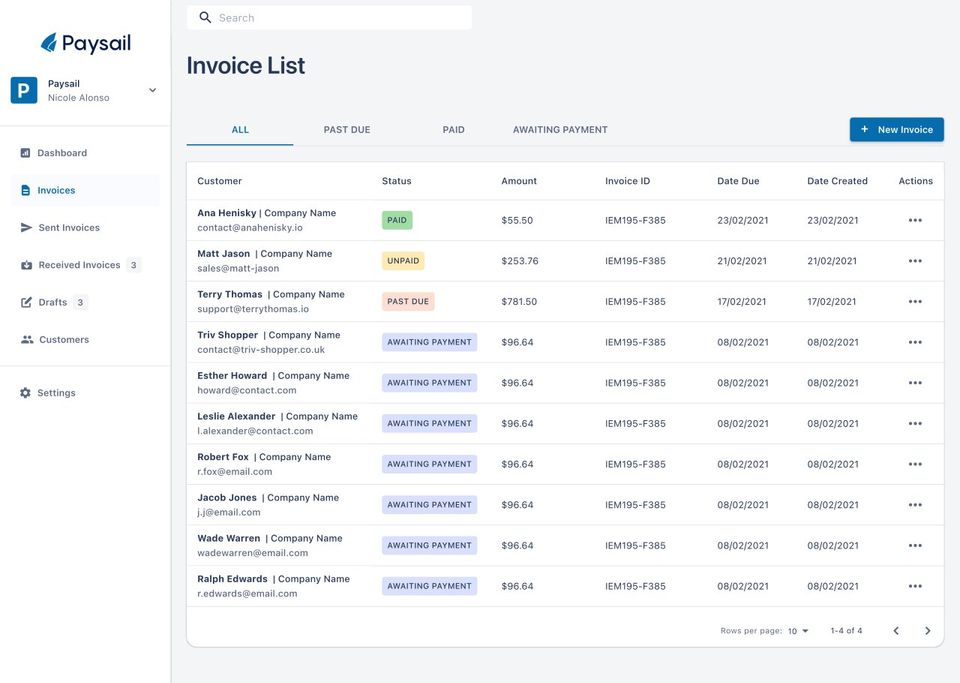960x683 pixels.
Task: Click the blue P account avatar
Action: 24,91
